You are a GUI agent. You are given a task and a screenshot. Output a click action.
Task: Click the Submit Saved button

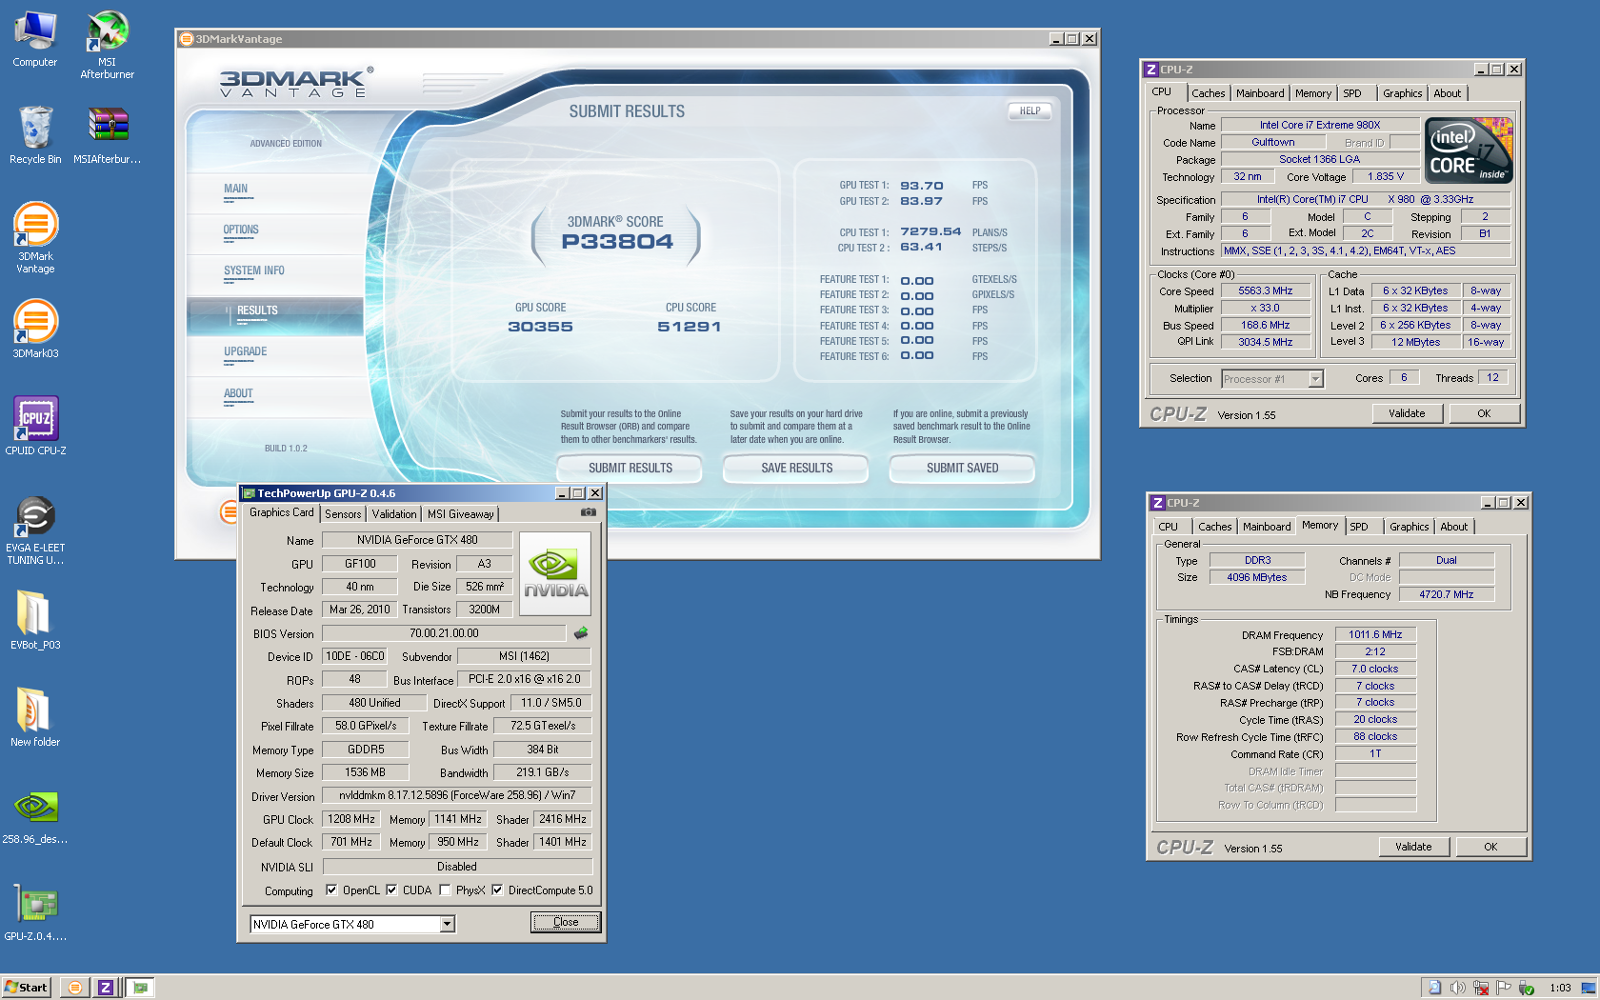coord(962,468)
